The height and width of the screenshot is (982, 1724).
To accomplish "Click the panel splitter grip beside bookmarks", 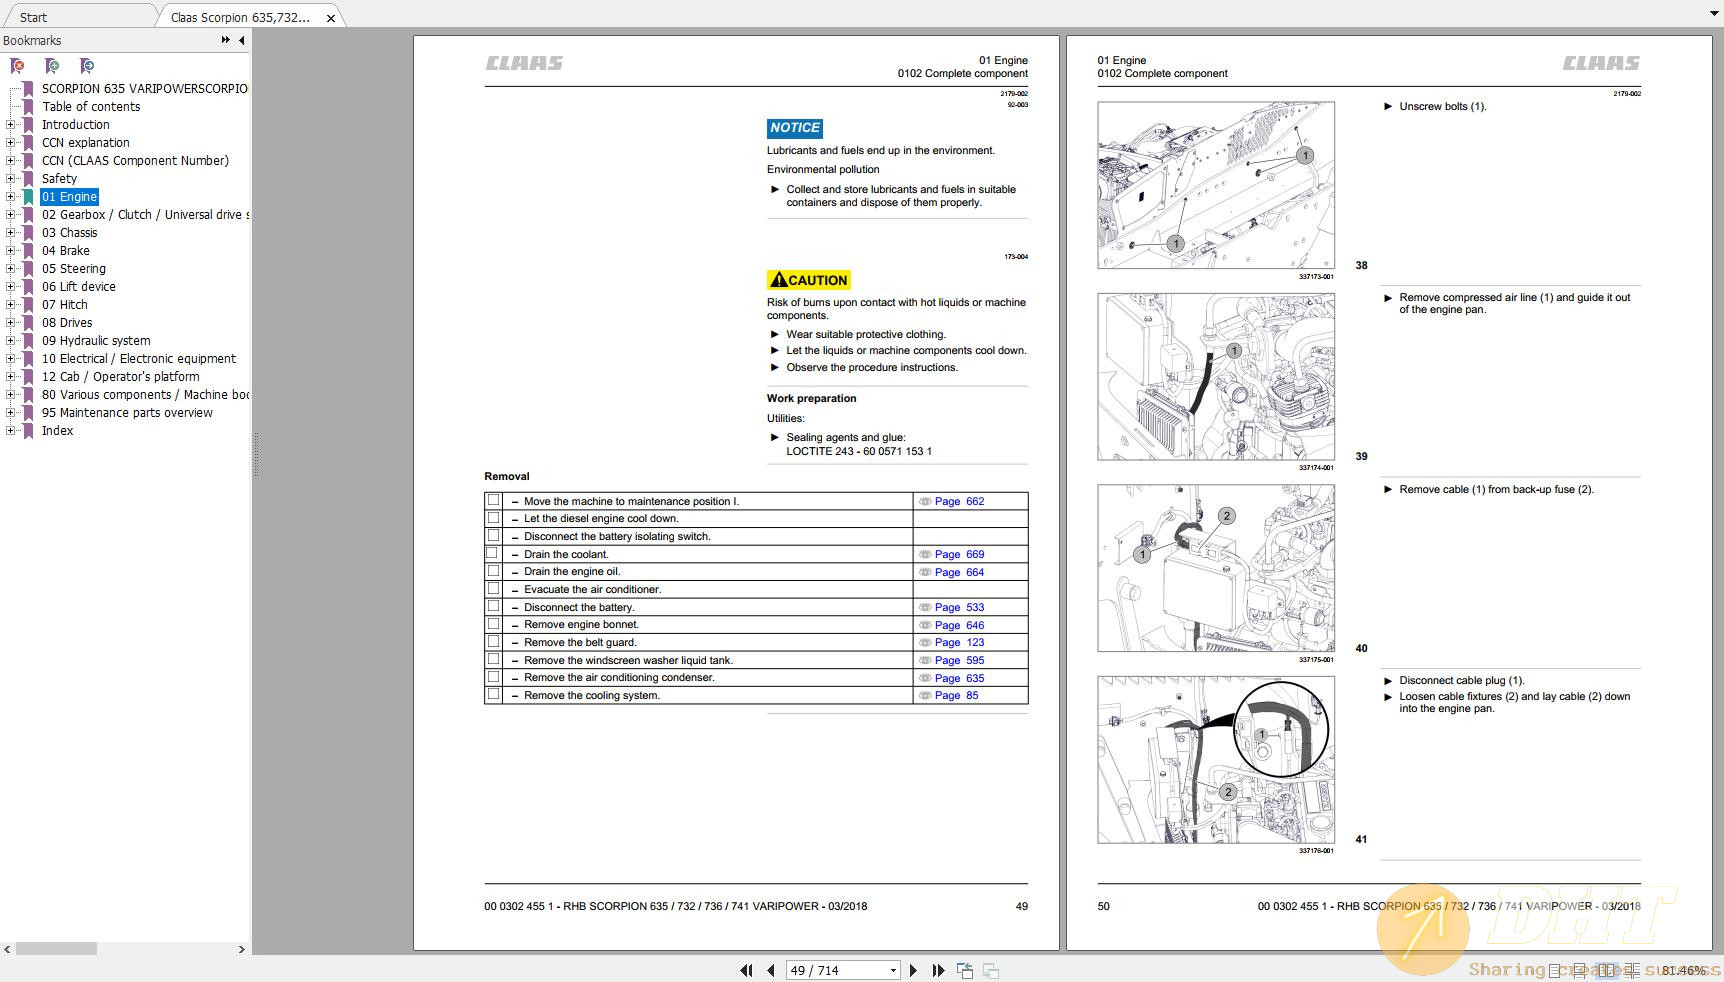I will [x=255, y=454].
